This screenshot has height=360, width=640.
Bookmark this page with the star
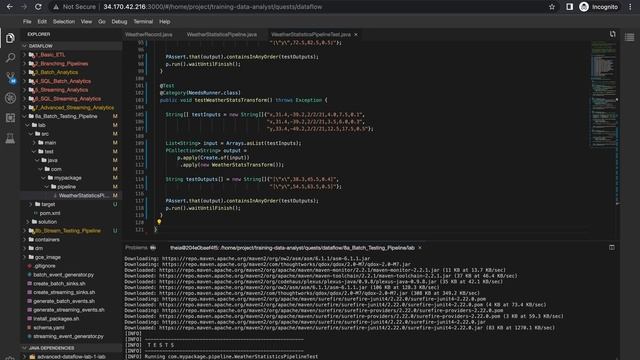[x=552, y=7]
